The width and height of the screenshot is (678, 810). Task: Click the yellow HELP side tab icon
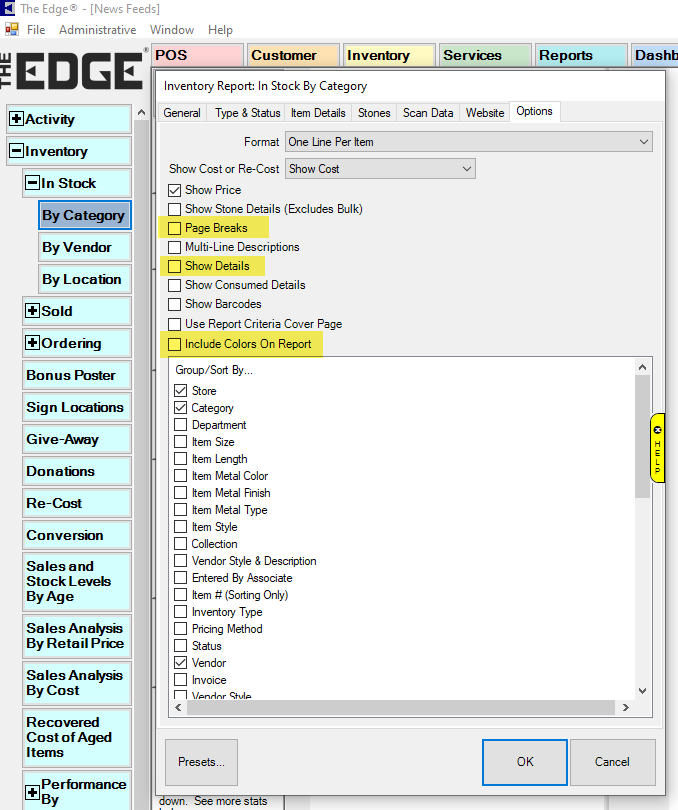[657, 447]
